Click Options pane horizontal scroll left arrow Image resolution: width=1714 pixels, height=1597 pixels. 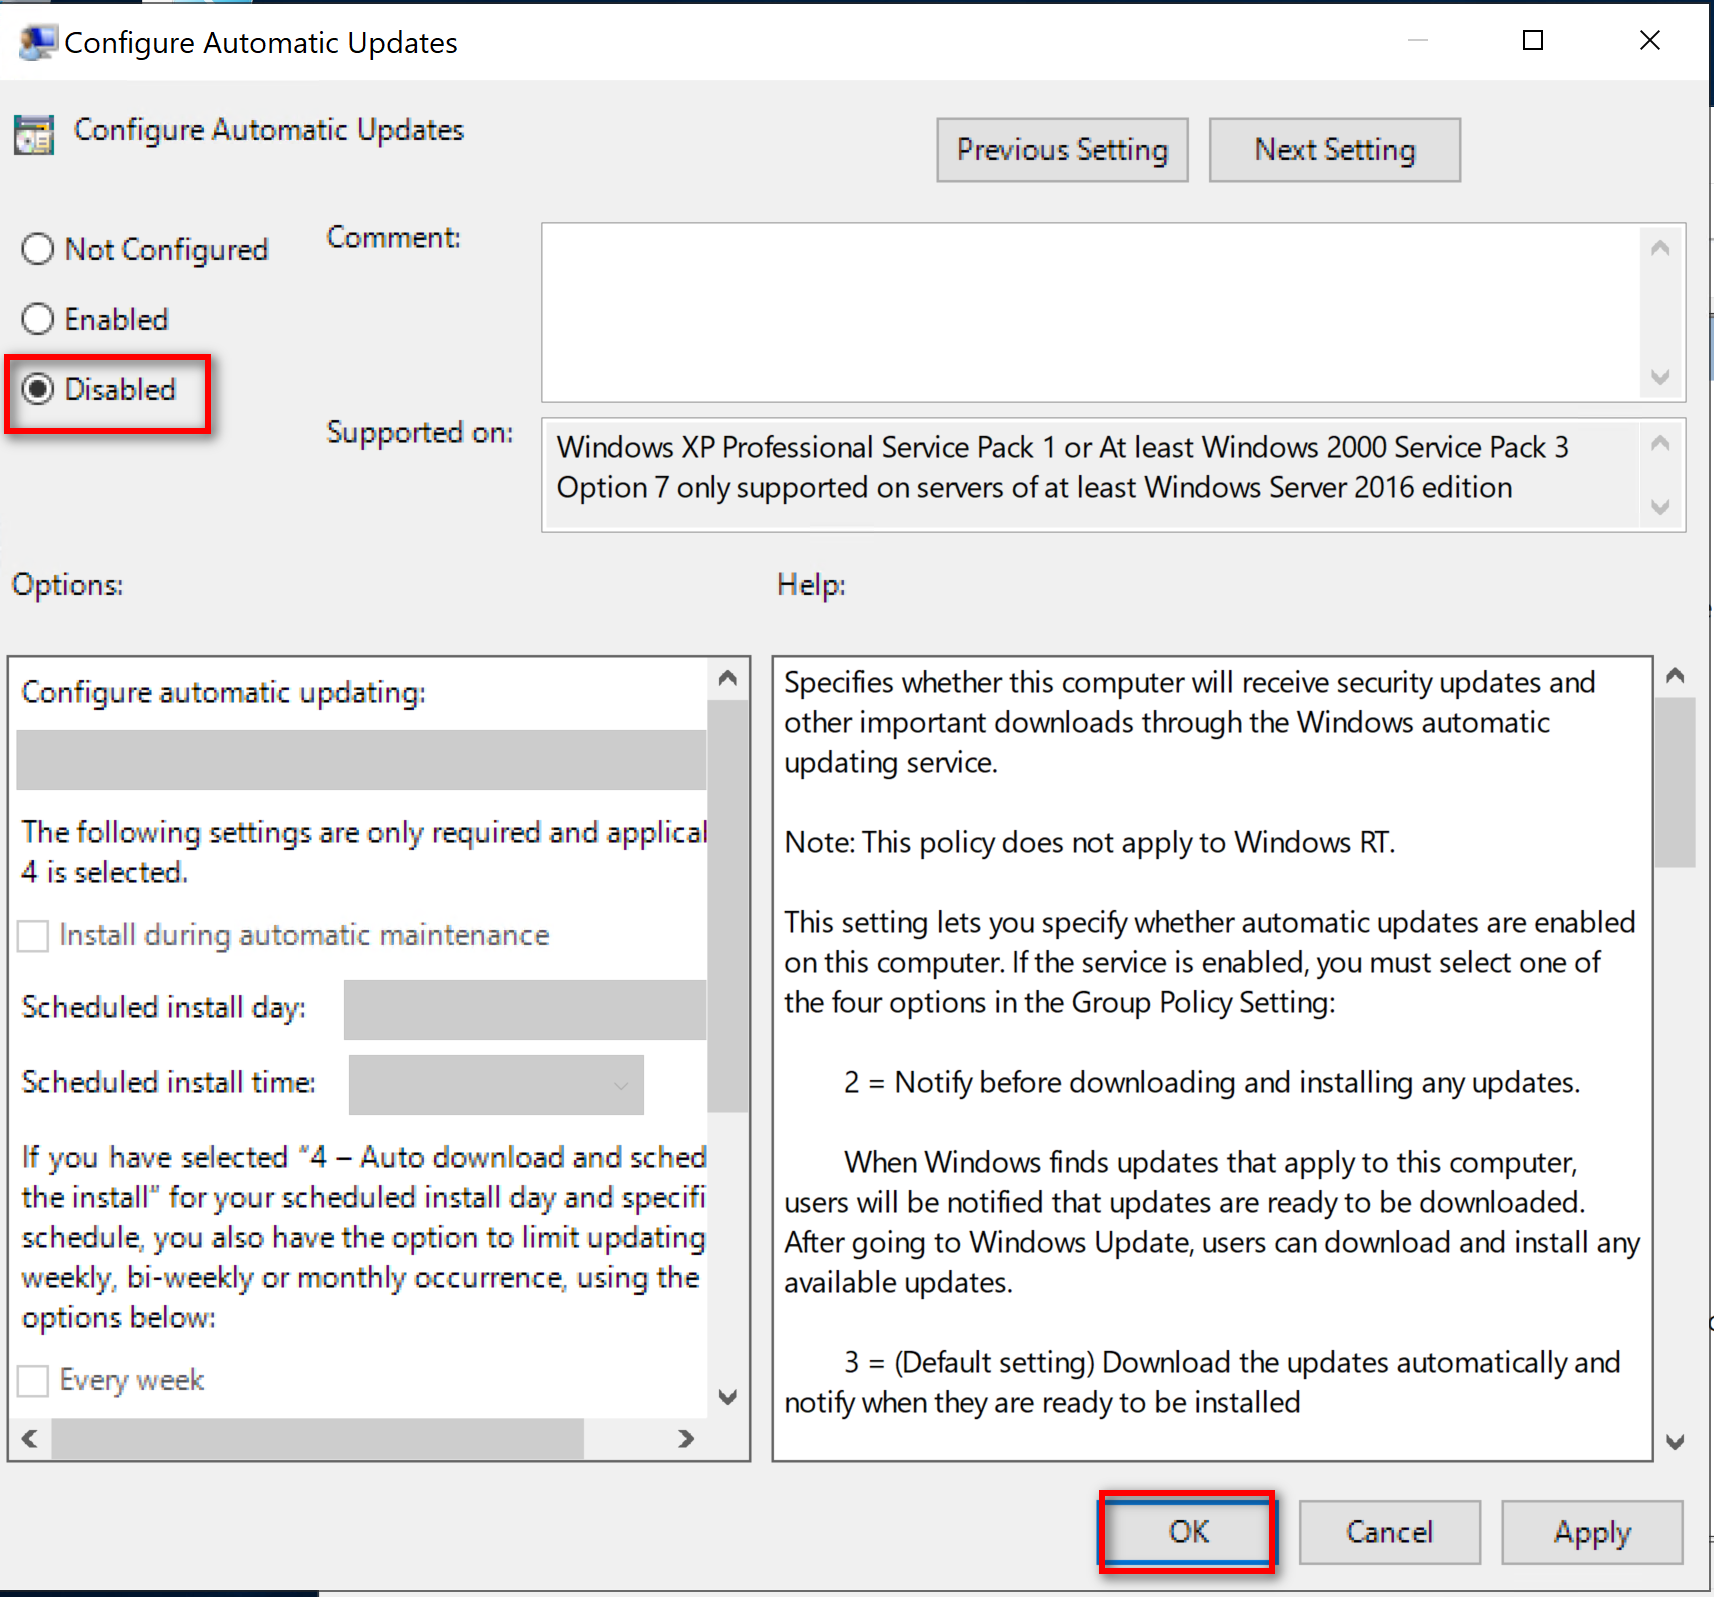pos(30,1438)
